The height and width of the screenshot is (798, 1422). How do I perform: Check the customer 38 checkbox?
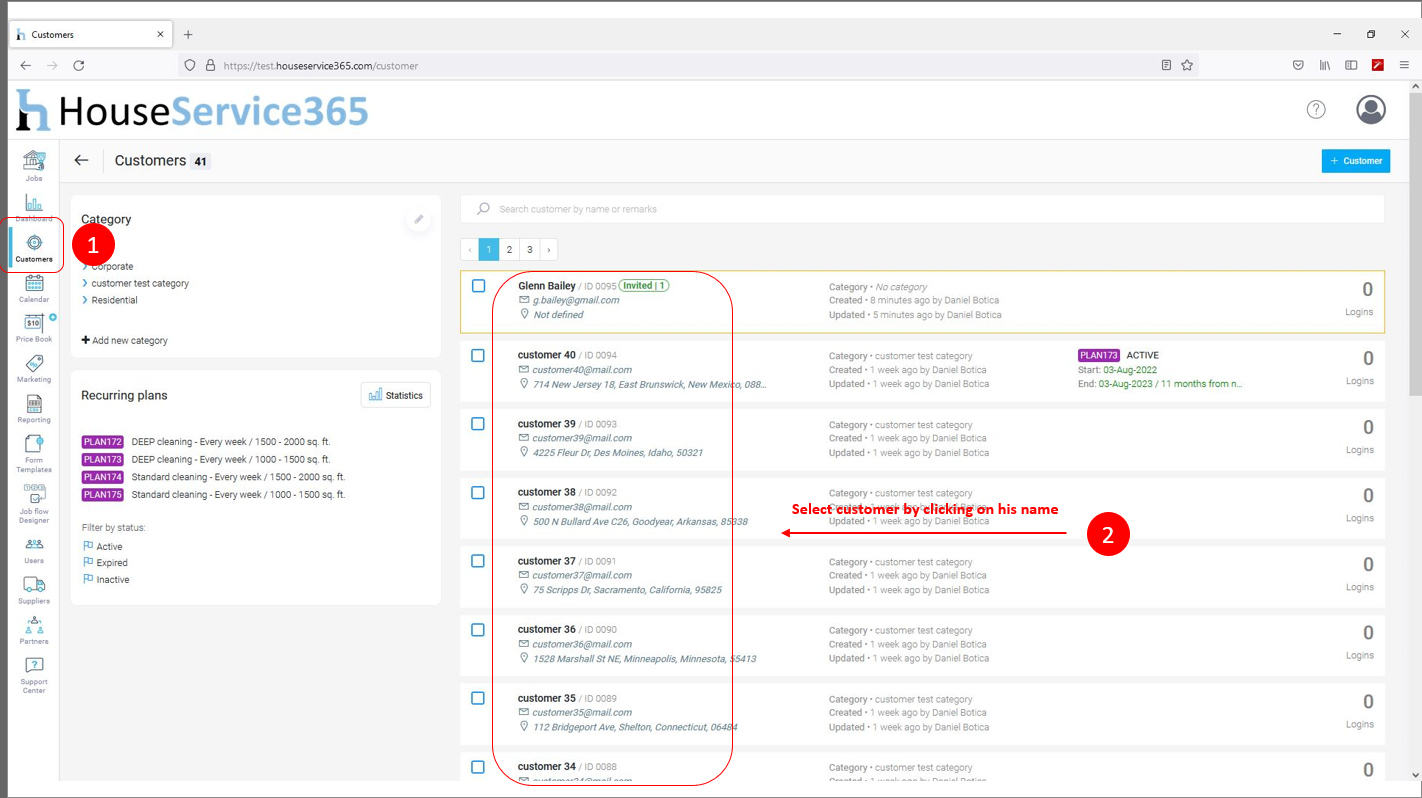pos(478,492)
